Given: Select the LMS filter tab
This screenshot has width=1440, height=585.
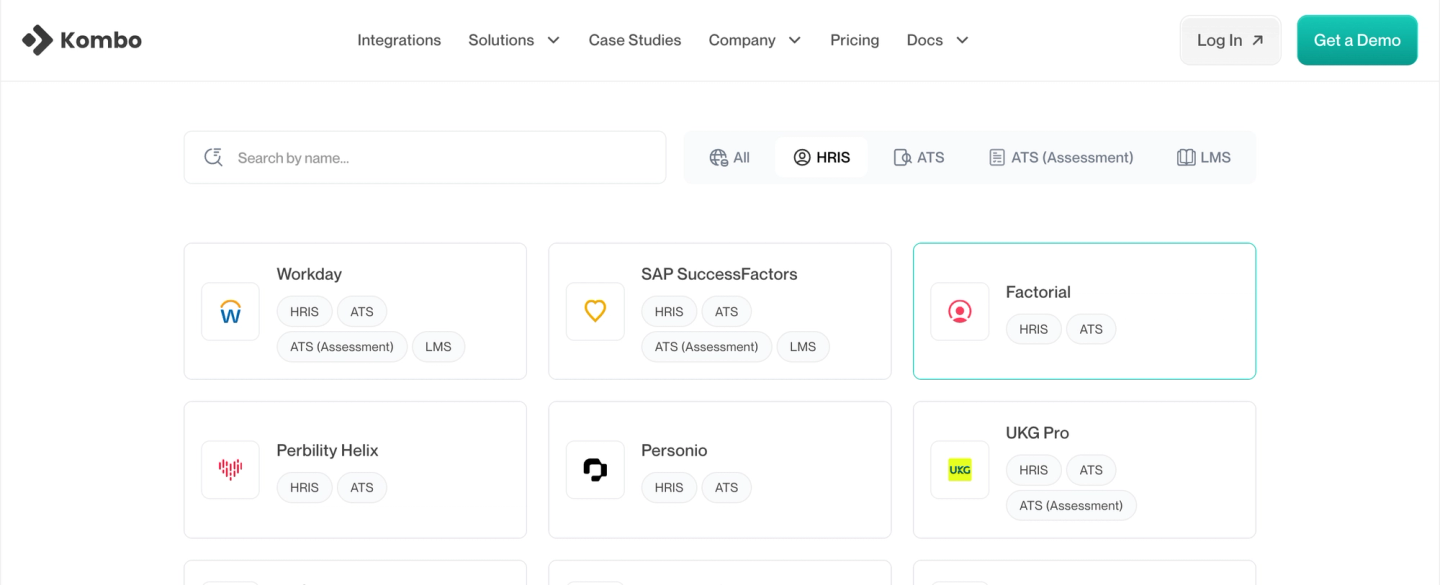Looking at the screenshot, I should [x=1204, y=157].
